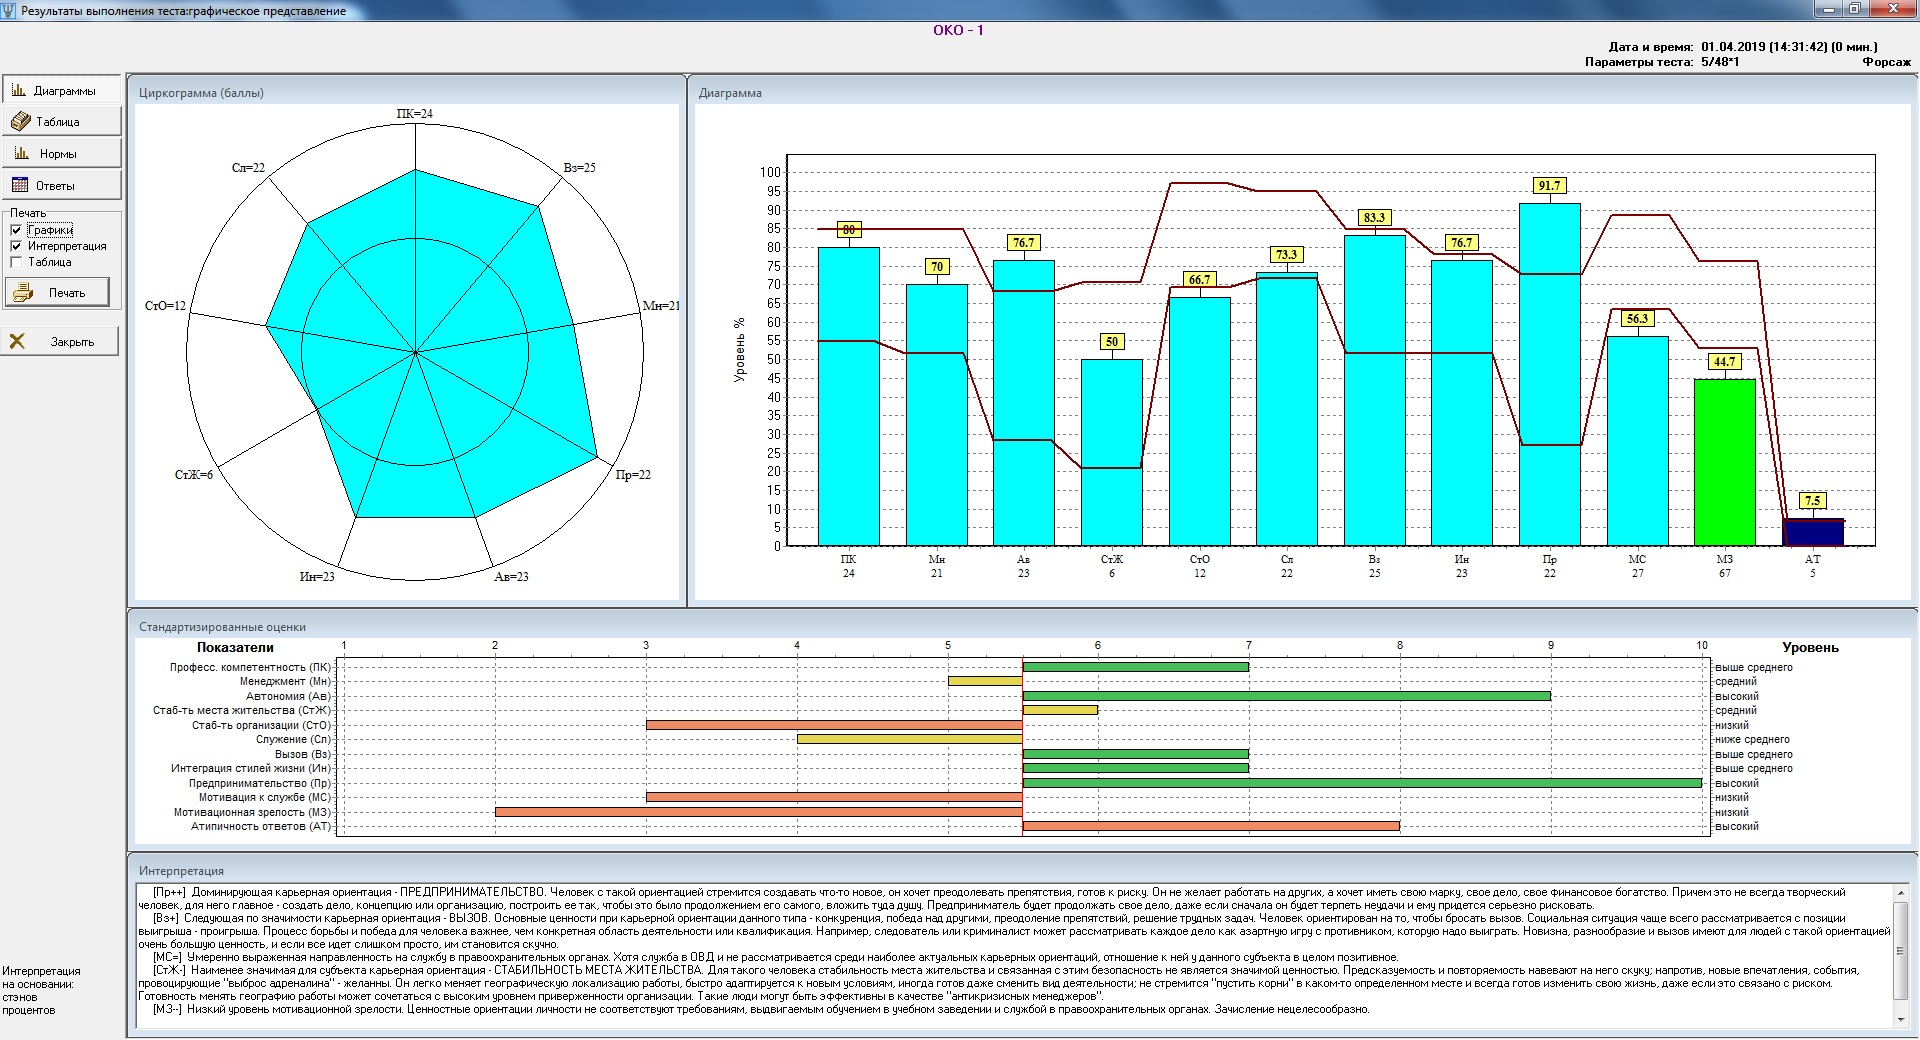Click the green МЗ bar in diagram
1920x1040 pixels.
click(1724, 462)
